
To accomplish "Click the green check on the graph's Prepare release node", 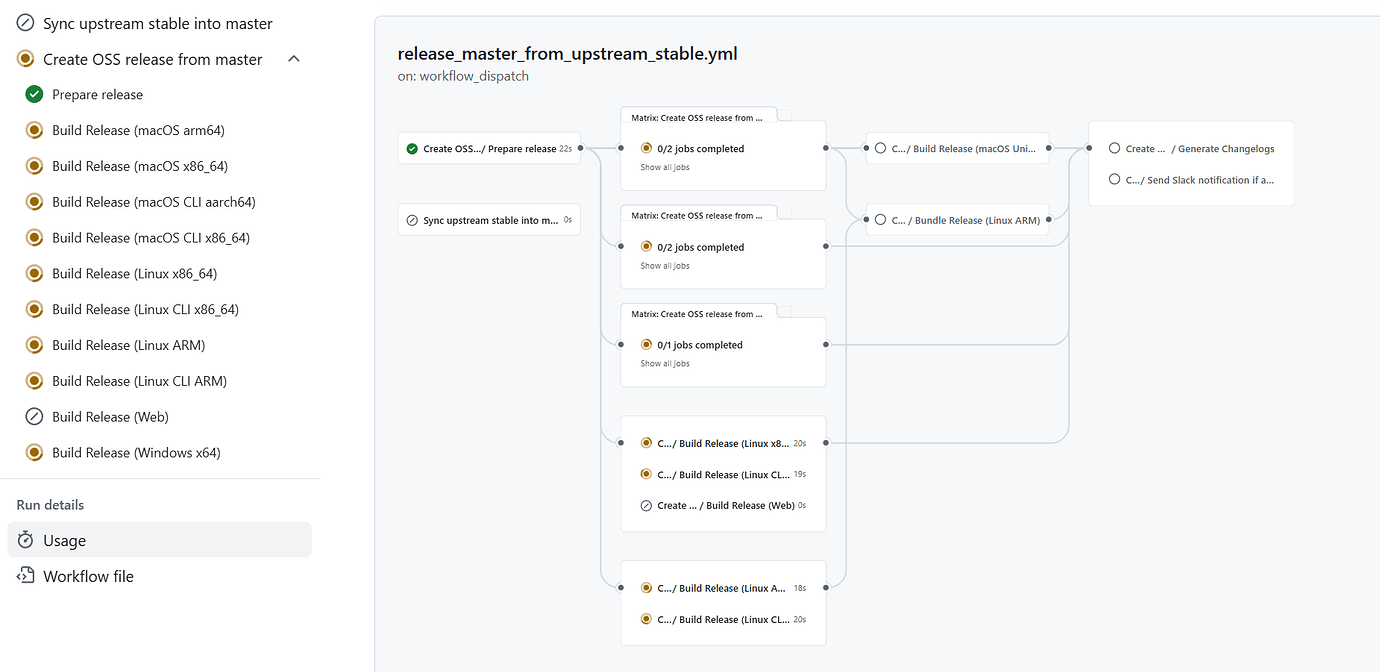I will tap(412, 149).
